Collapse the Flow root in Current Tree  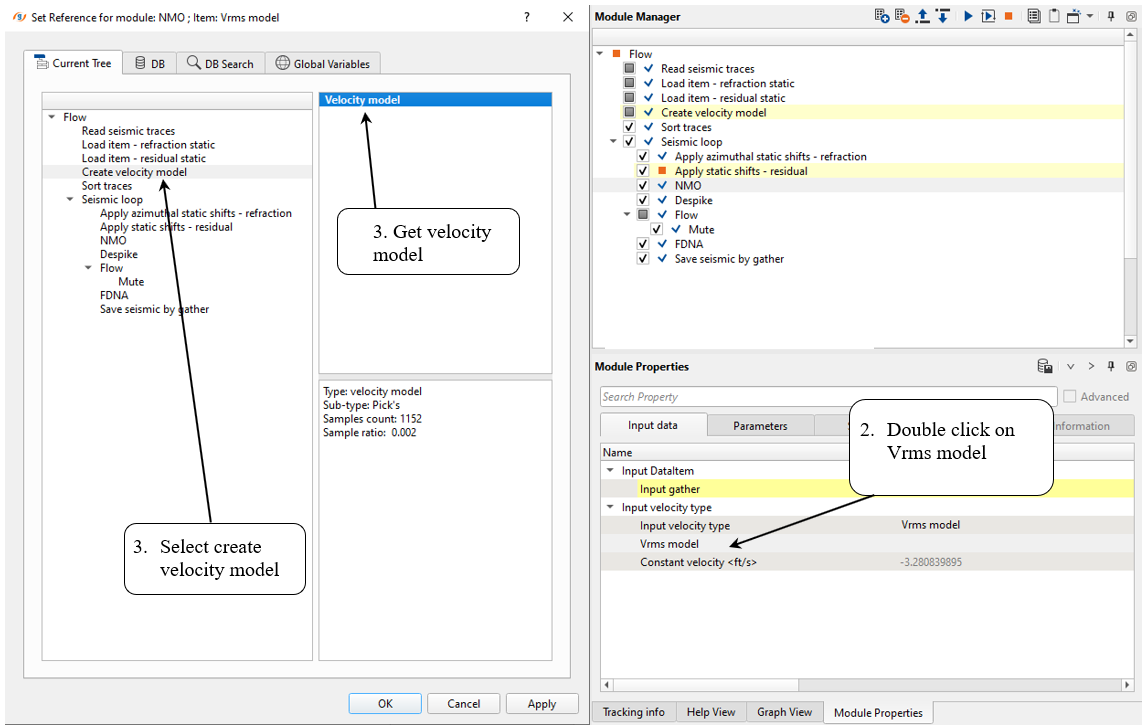coord(51,117)
